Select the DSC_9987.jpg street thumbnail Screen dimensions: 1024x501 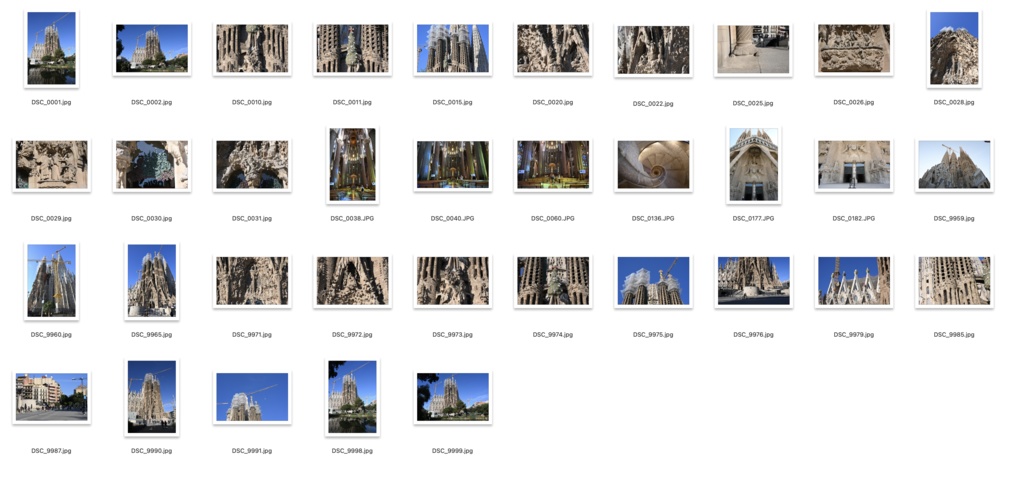pos(52,398)
